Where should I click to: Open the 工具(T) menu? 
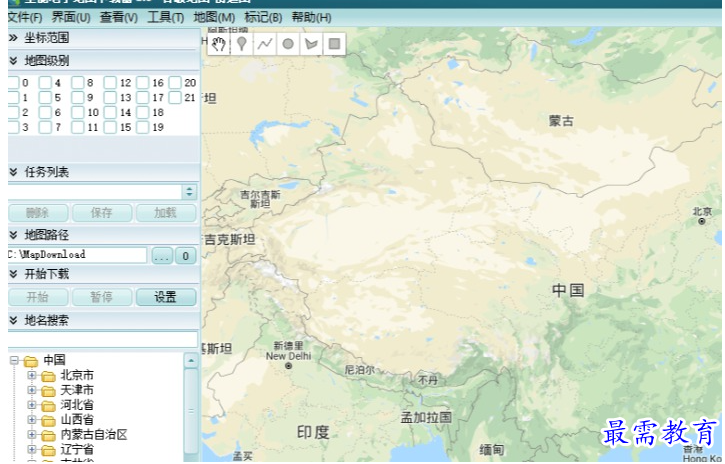tap(165, 17)
